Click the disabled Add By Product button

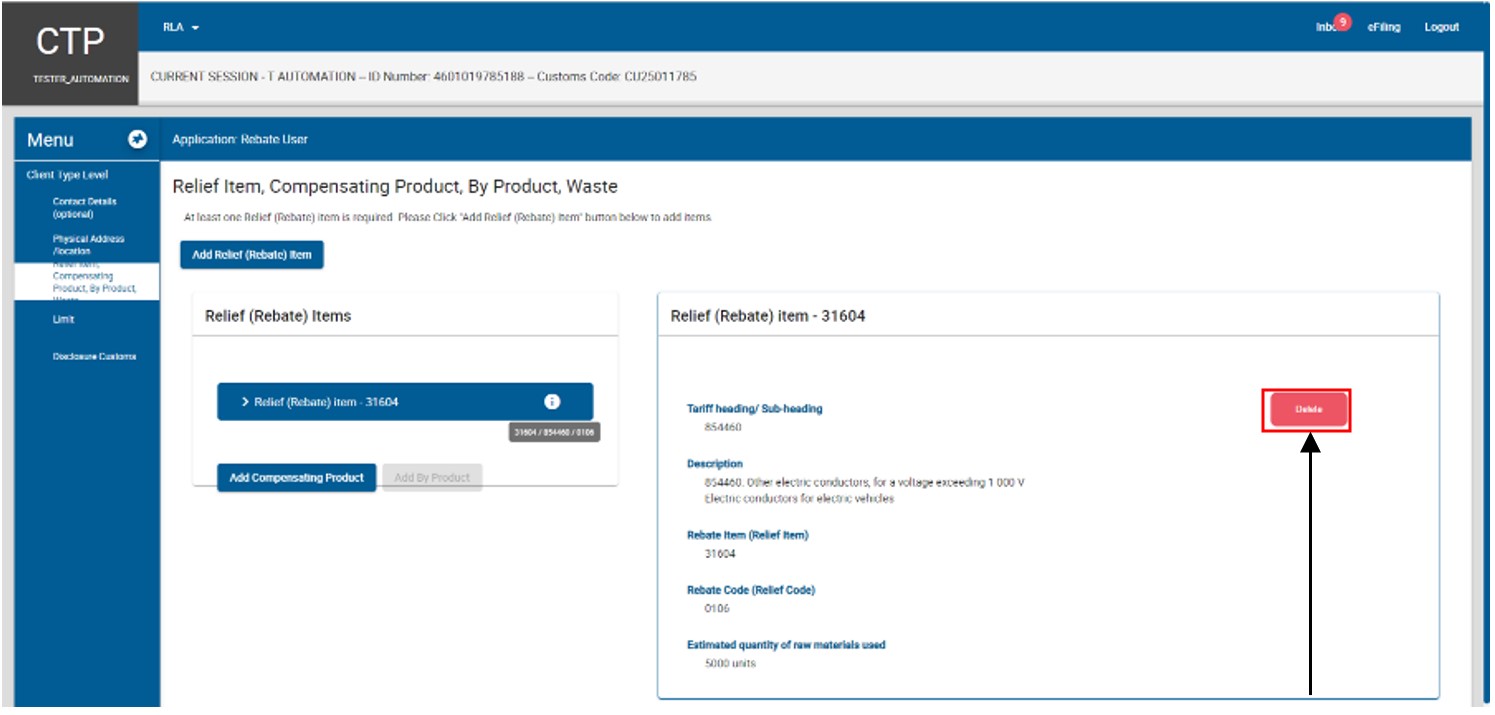(432, 478)
